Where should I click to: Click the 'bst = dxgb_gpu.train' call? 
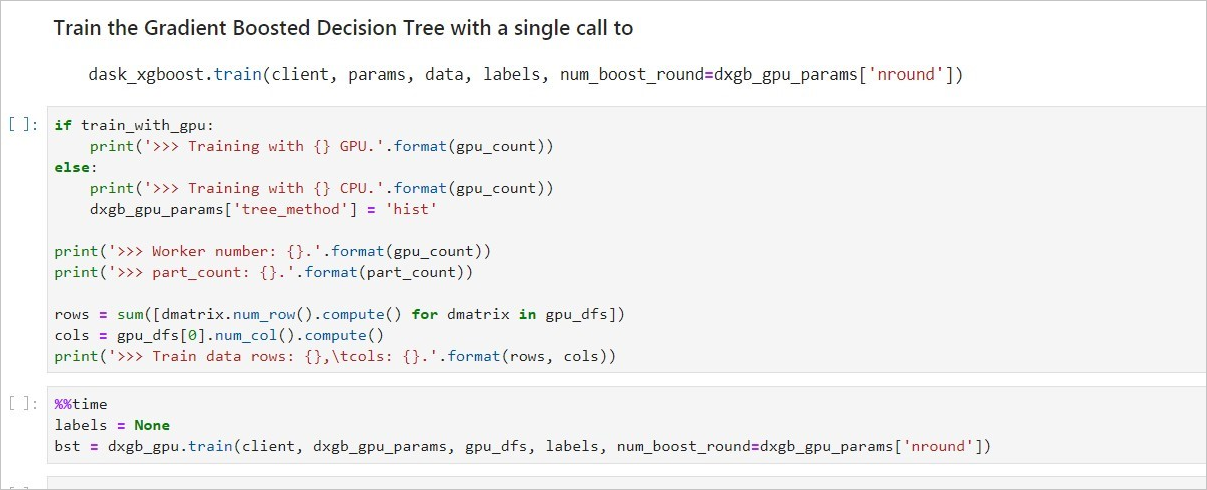point(170,446)
